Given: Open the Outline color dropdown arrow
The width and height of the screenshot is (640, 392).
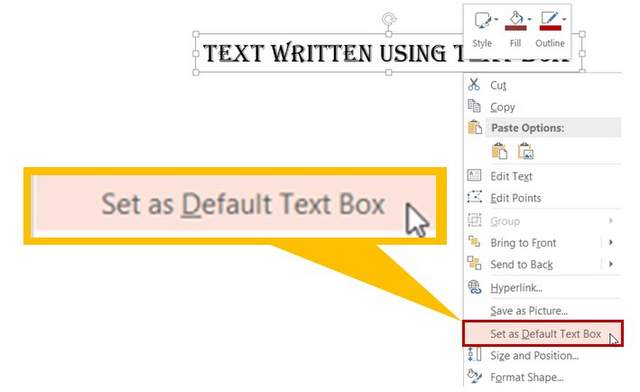Looking at the screenshot, I should (564, 19).
